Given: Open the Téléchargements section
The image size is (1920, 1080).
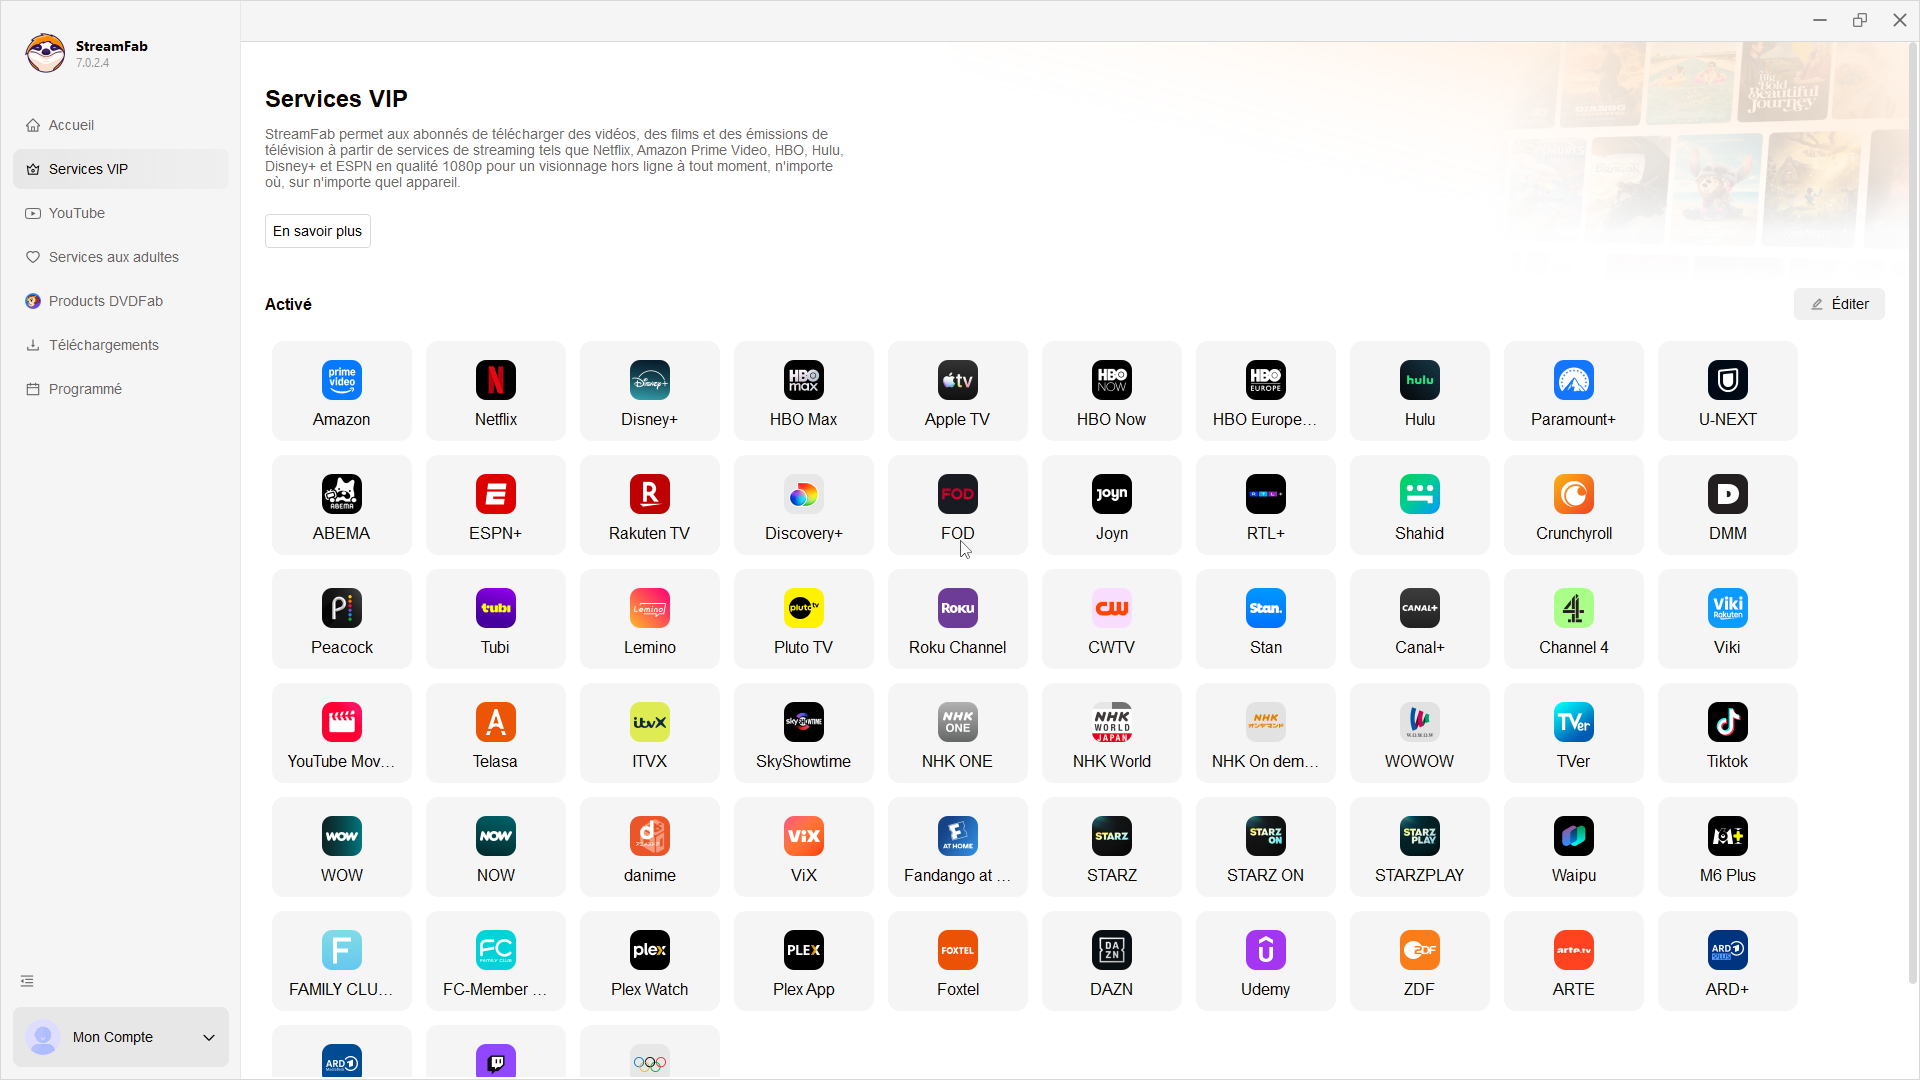Looking at the screenshot, I should point(121,345).
